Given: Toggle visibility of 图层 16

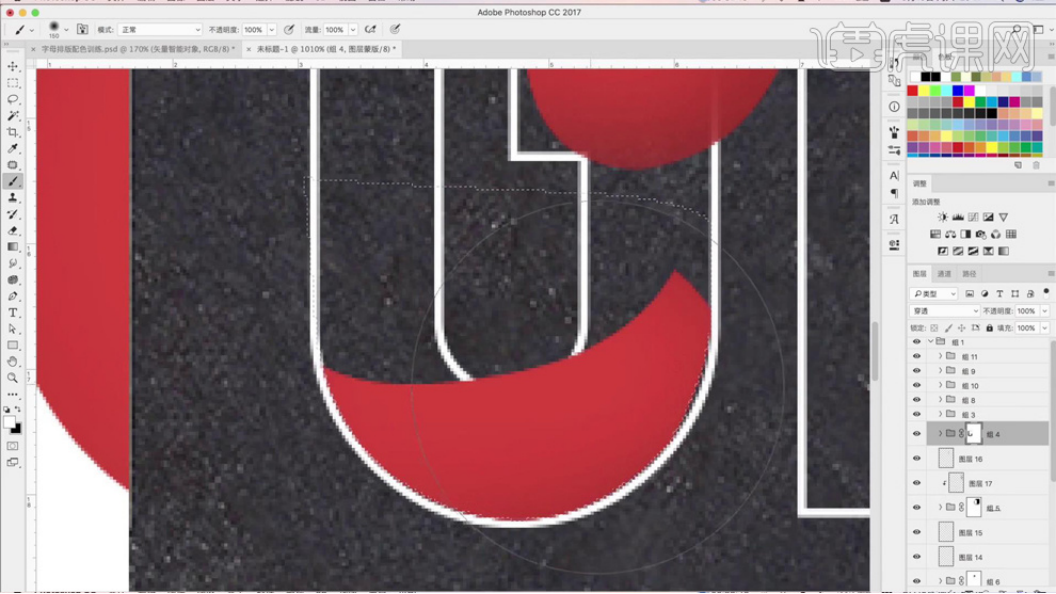Looking at the screenshot, I should point(917,459).
